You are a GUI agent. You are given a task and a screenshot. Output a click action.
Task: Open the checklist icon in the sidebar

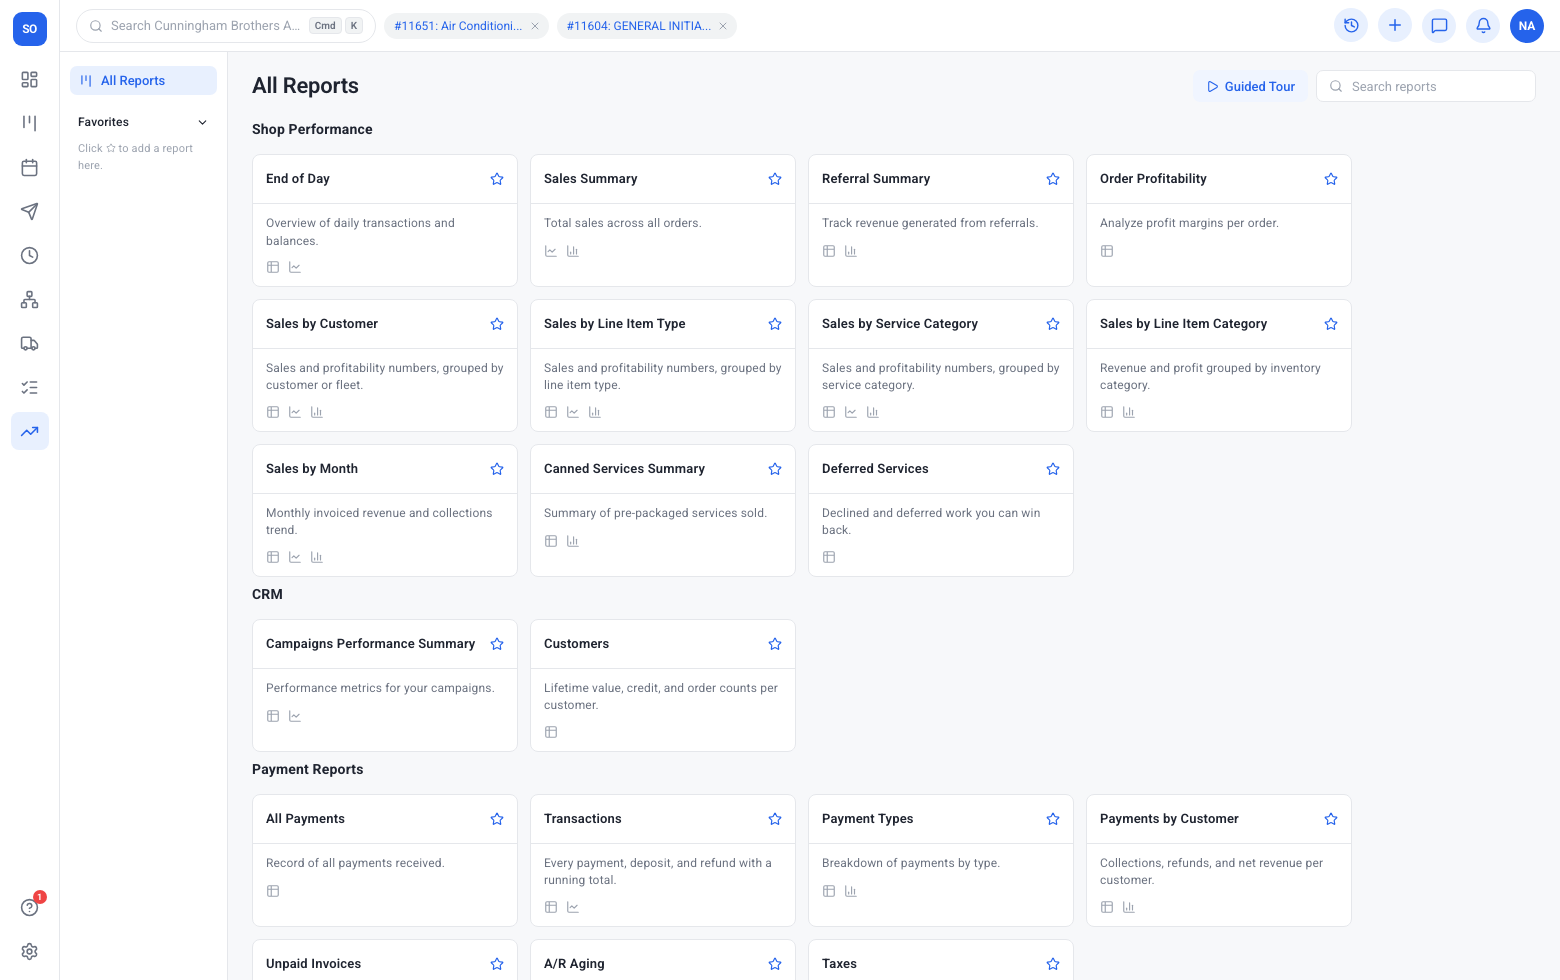[x=30, y=387]
